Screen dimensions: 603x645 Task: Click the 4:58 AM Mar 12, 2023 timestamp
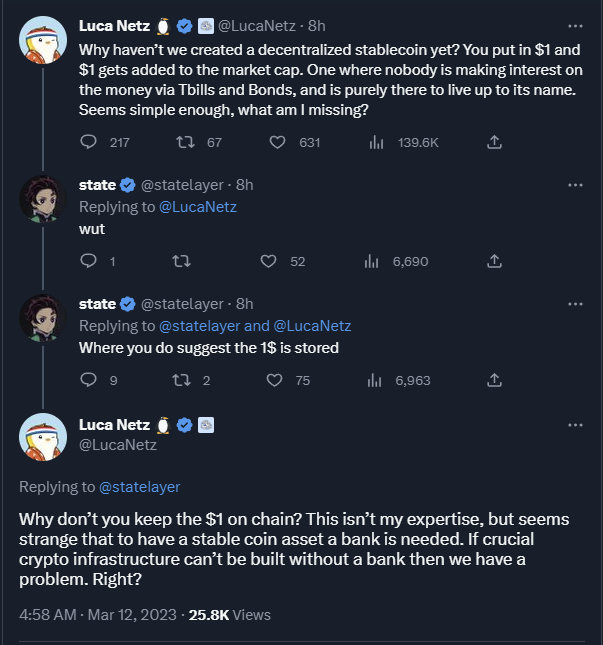pos(98,614)
